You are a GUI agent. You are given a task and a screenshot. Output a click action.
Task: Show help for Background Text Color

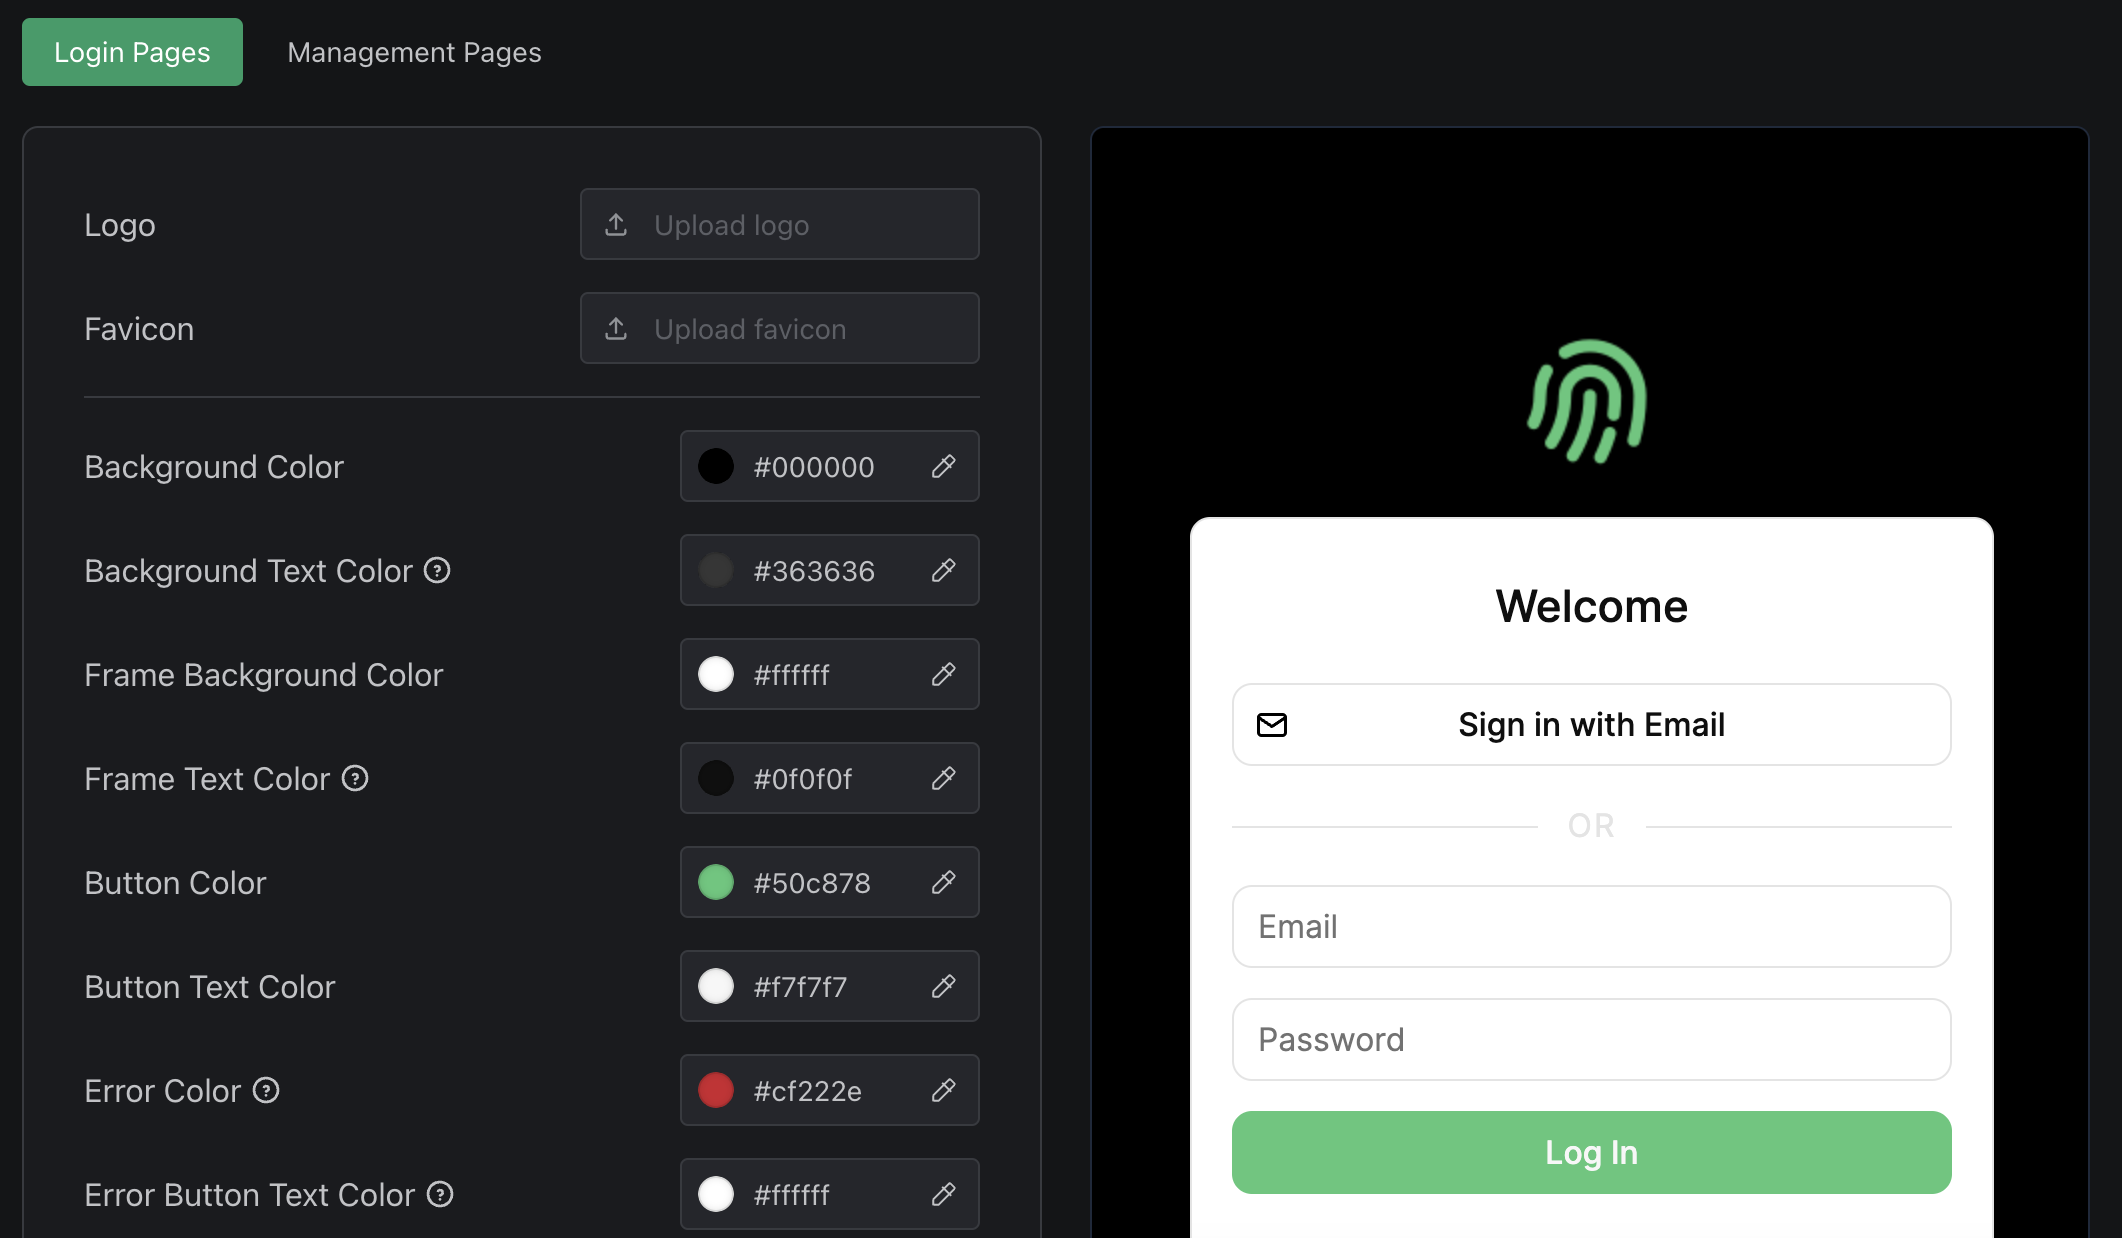tap(437, 570)
